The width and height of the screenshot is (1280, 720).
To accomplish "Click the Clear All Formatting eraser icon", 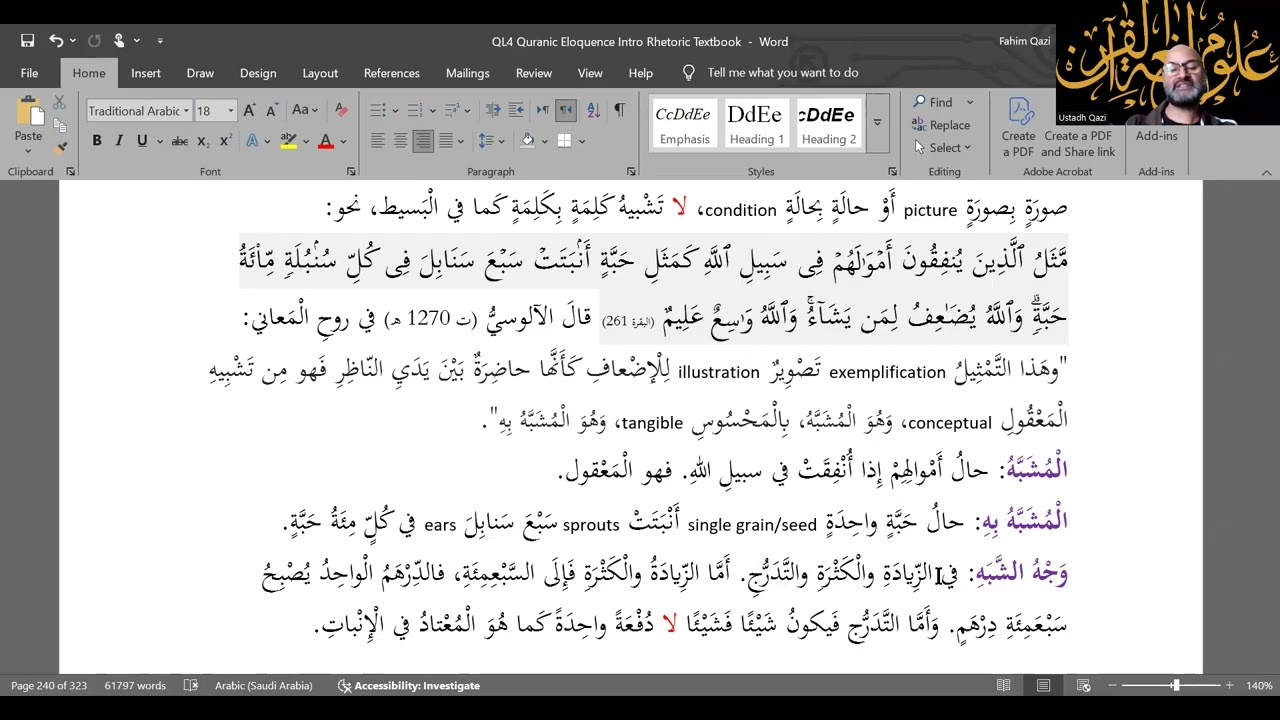I will [341, 110].
